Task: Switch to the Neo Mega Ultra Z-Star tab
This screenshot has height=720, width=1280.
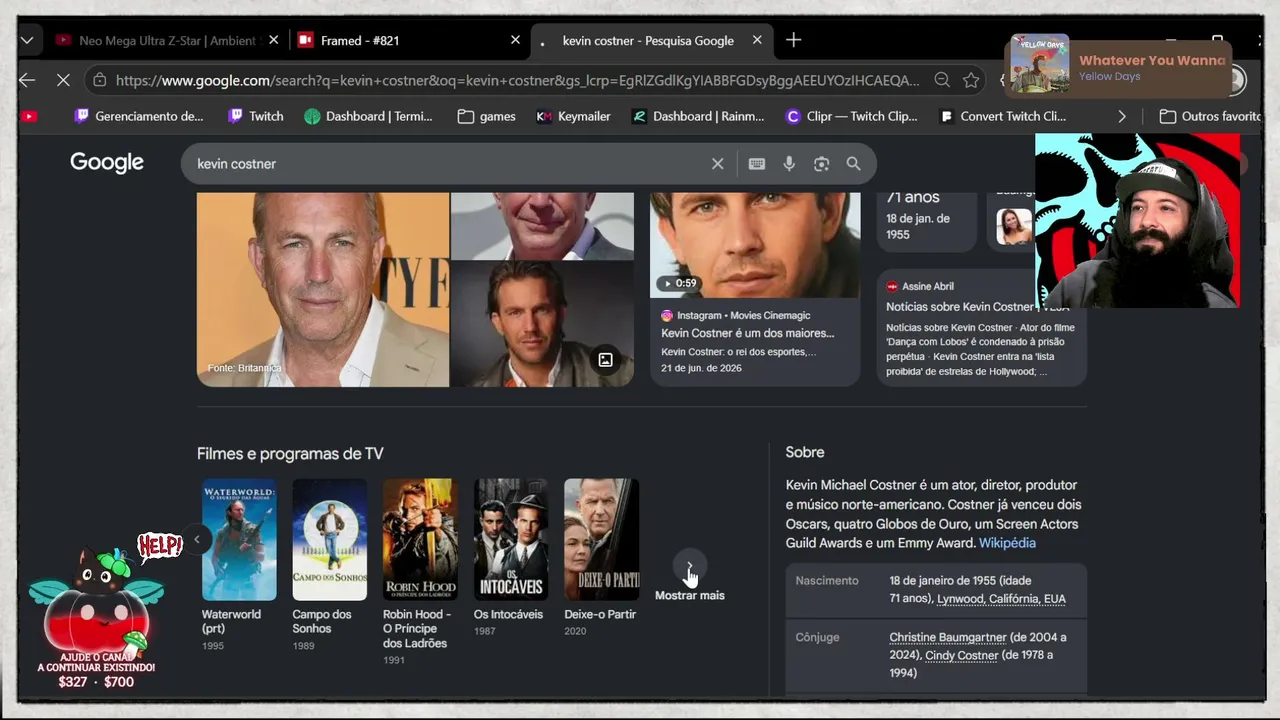Action: pos(166,41)
